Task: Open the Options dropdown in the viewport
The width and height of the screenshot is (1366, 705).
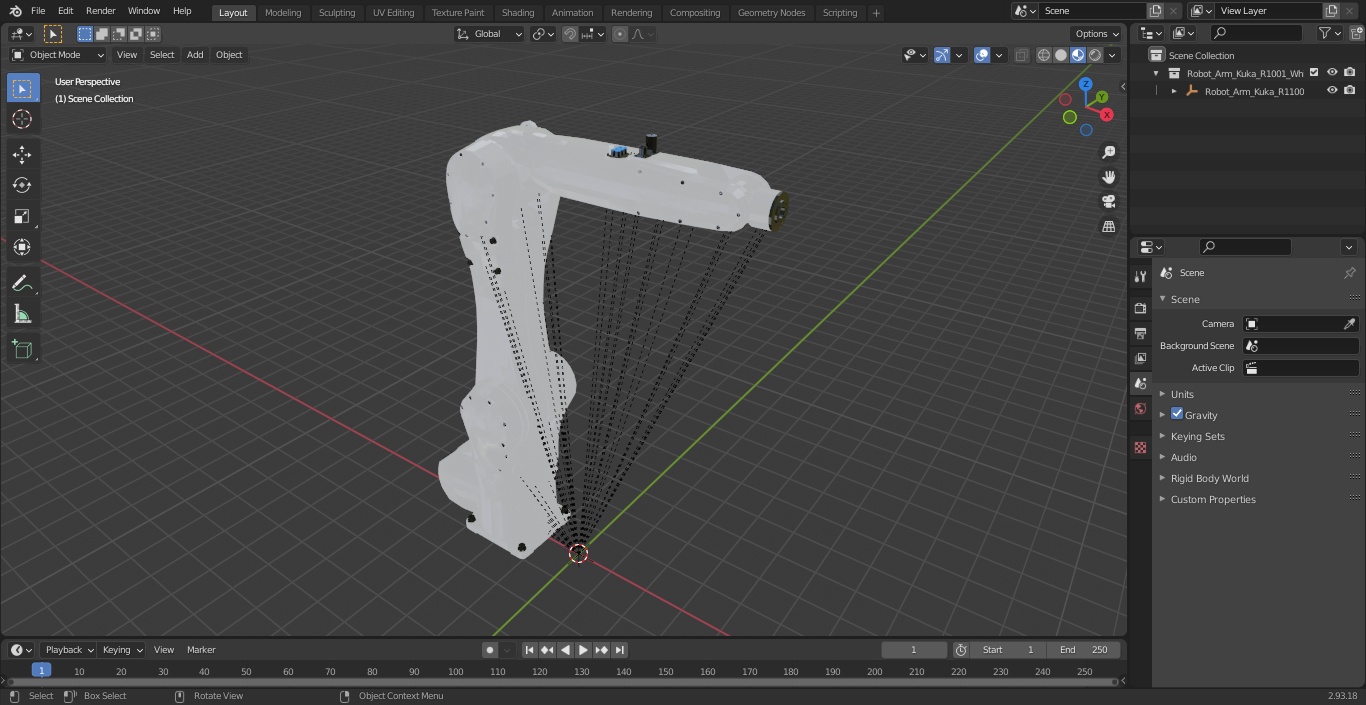Action: (x=1096, y=34)
